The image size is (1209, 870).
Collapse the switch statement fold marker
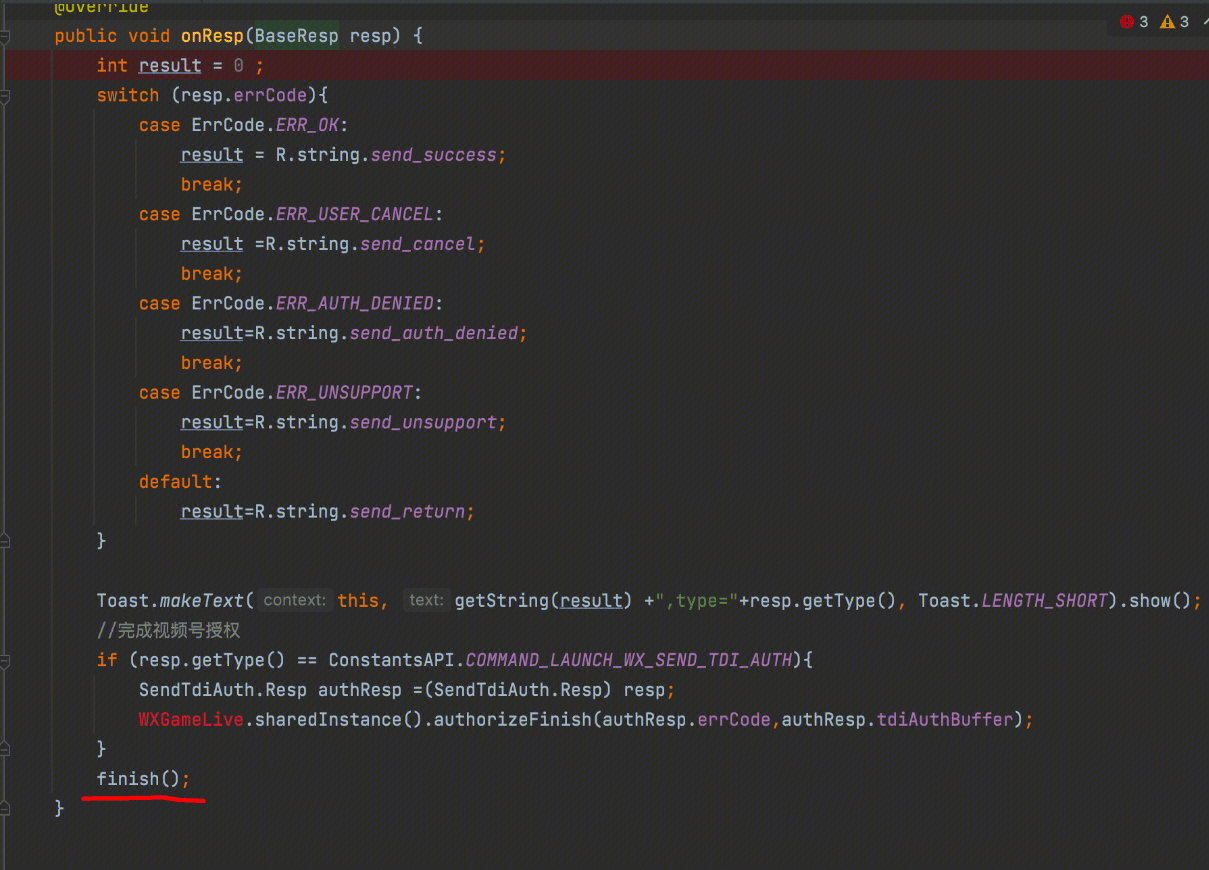click(x=5, y=96)
